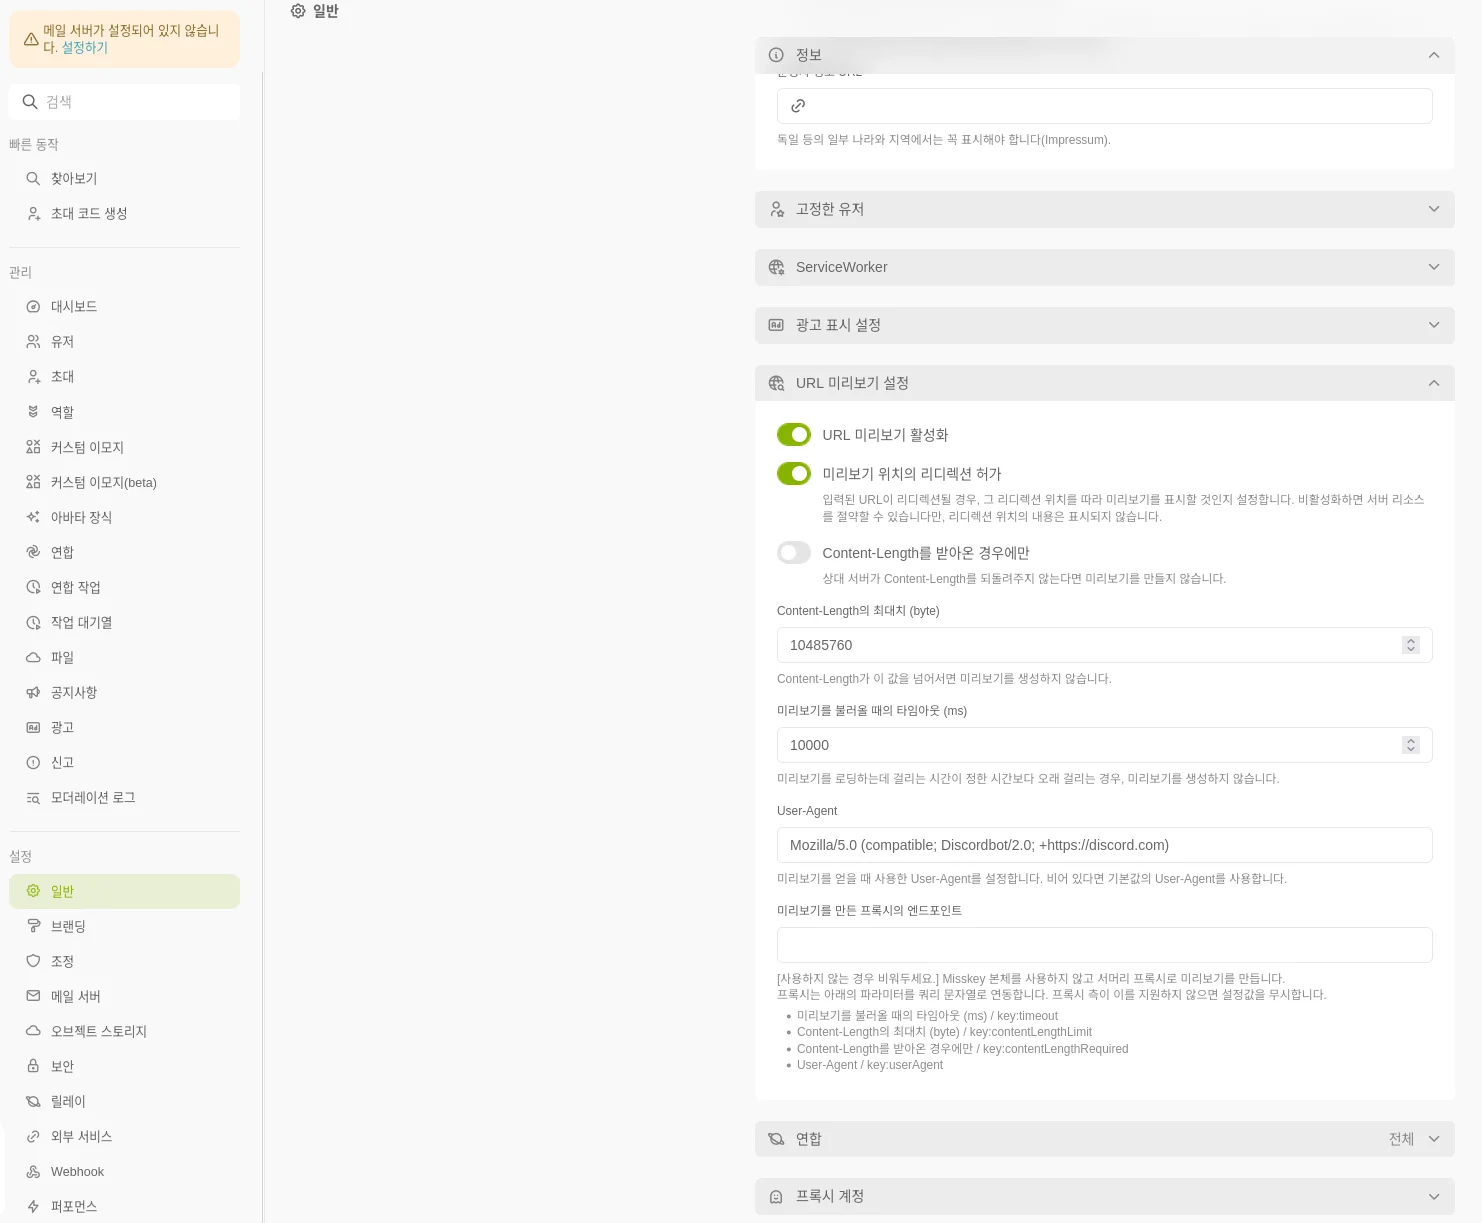Screen dimensions: 1482x1223
Task: Click the Webhook icon in sidebar
Action: pos(33,1171)
